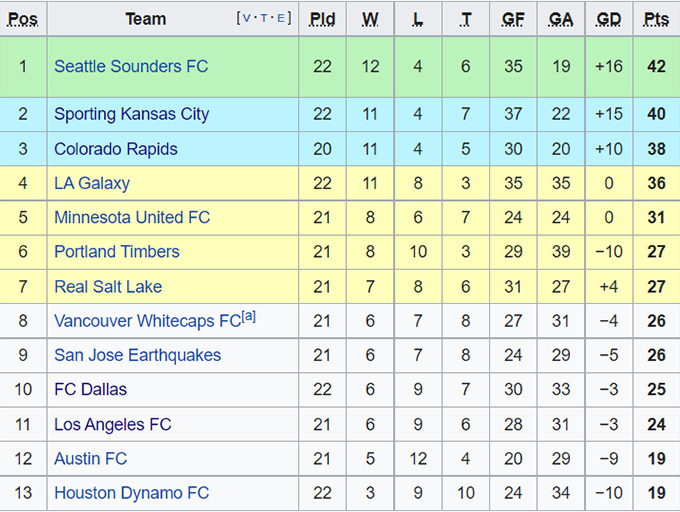
Task: Click the T (talk) template link
Action: coord(264,18)
